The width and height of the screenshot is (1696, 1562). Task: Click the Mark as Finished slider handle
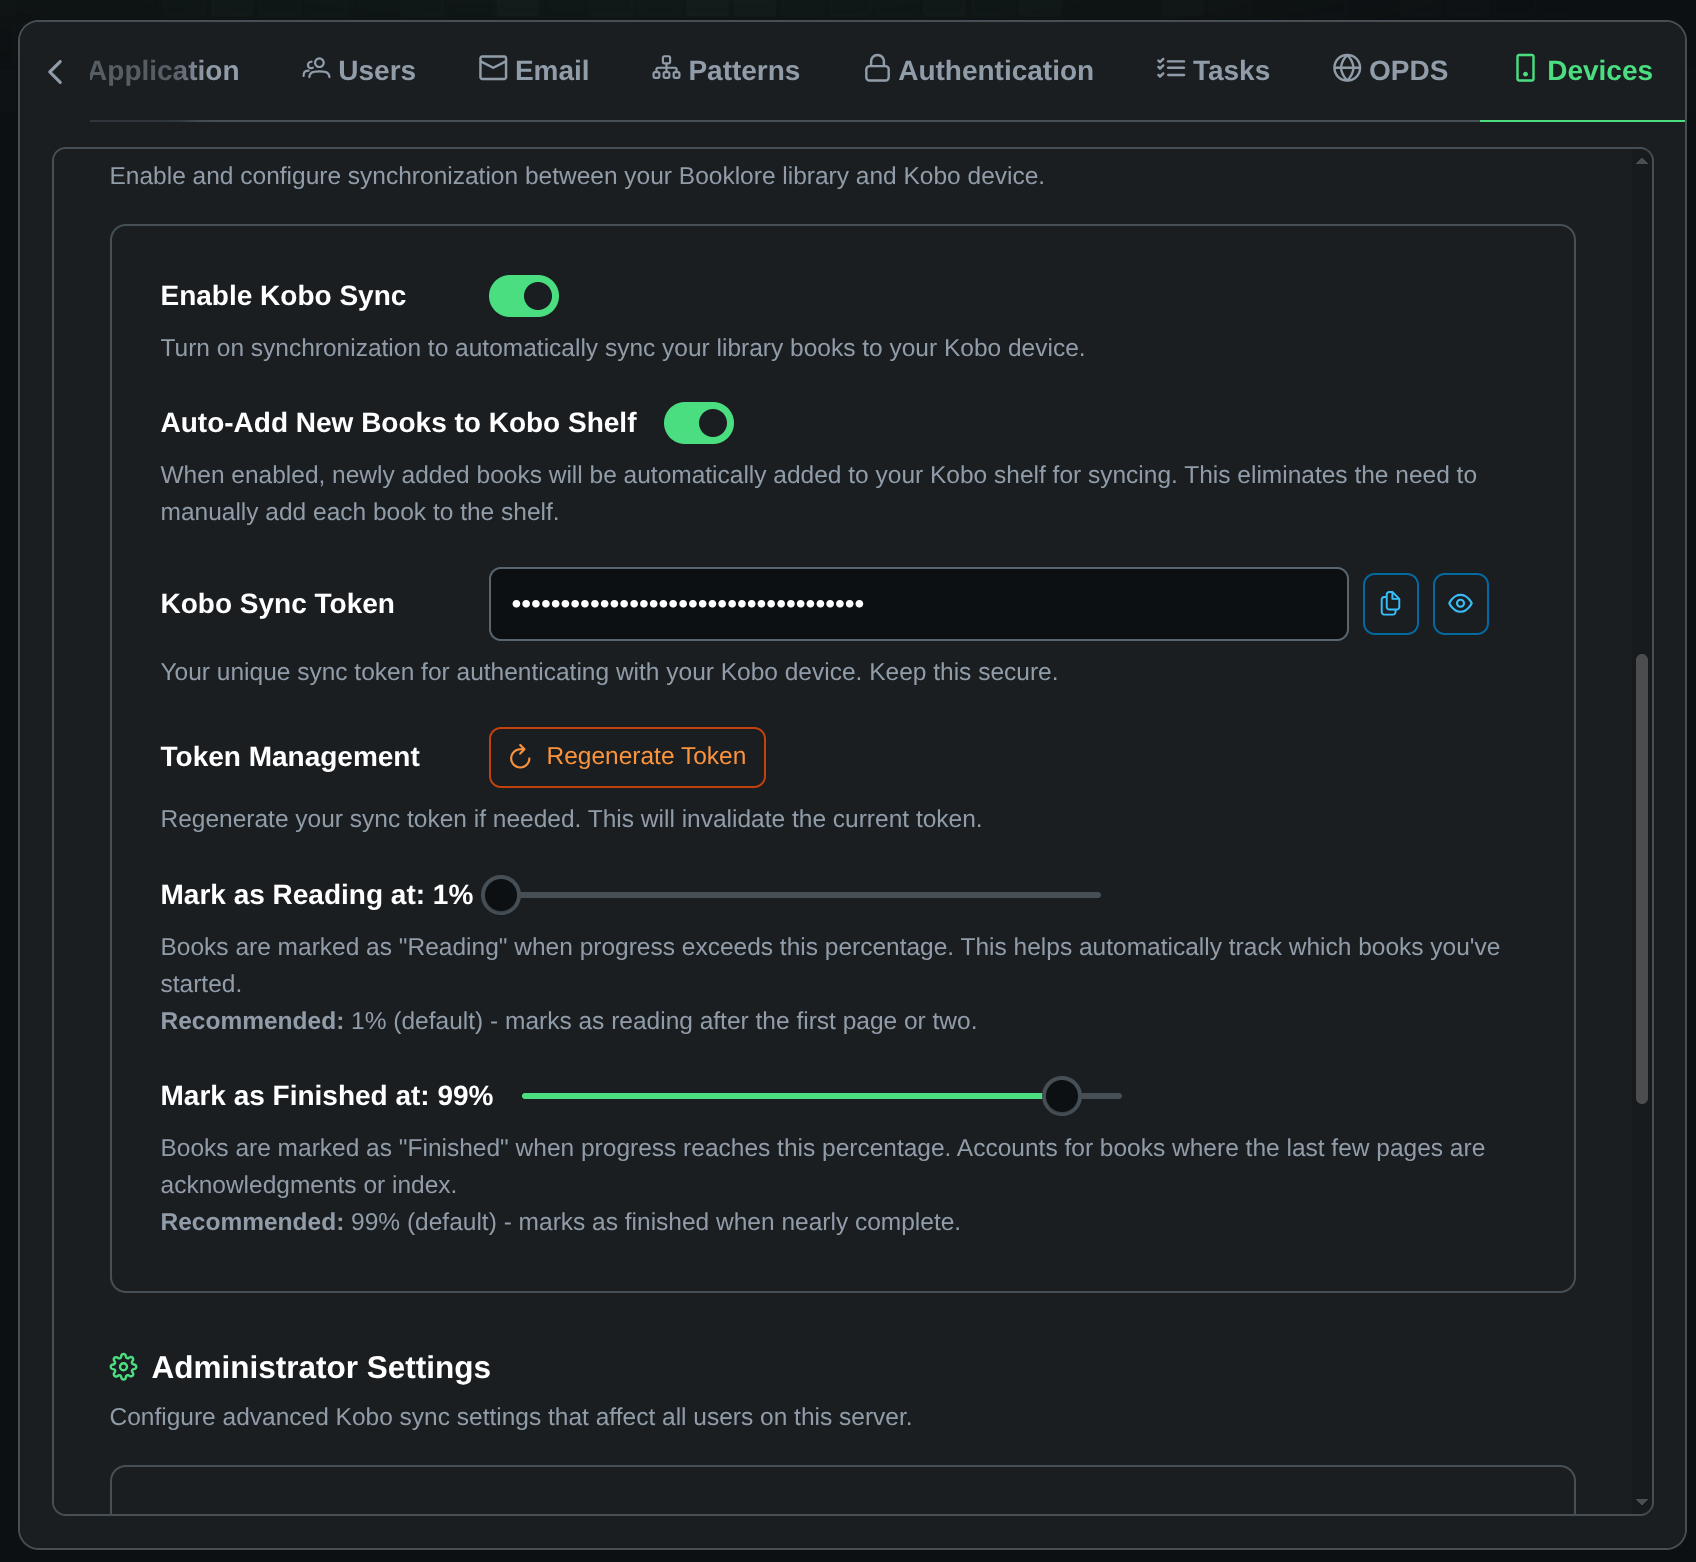(x=1062, y=1096)
